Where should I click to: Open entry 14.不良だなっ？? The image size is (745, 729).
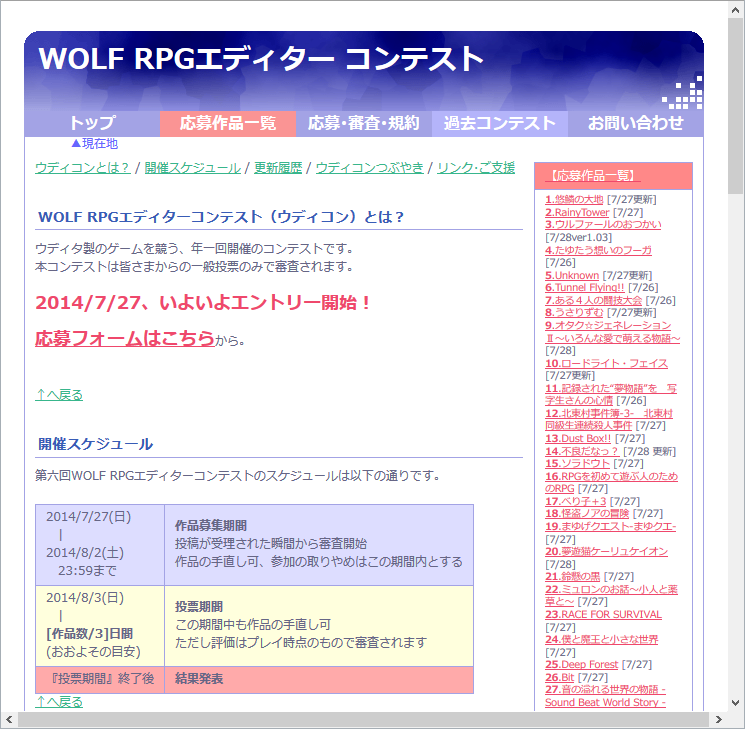(x=582, y=451)
